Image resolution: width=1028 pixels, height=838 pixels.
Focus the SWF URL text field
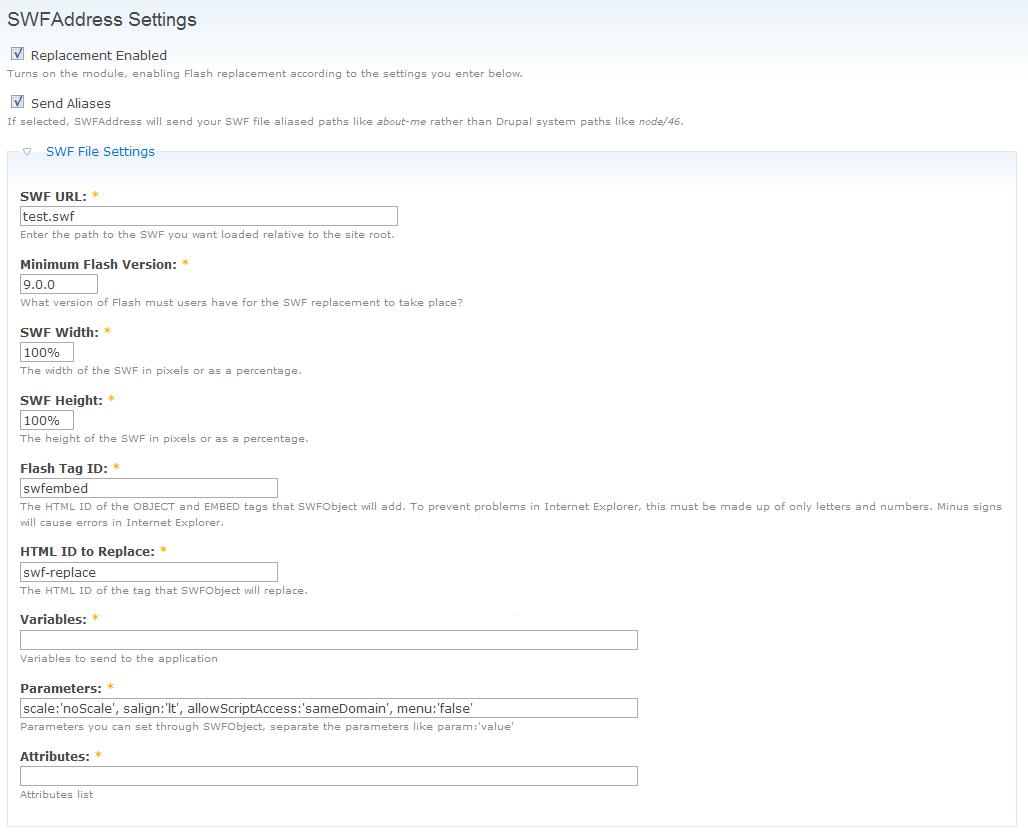[208, 216]
